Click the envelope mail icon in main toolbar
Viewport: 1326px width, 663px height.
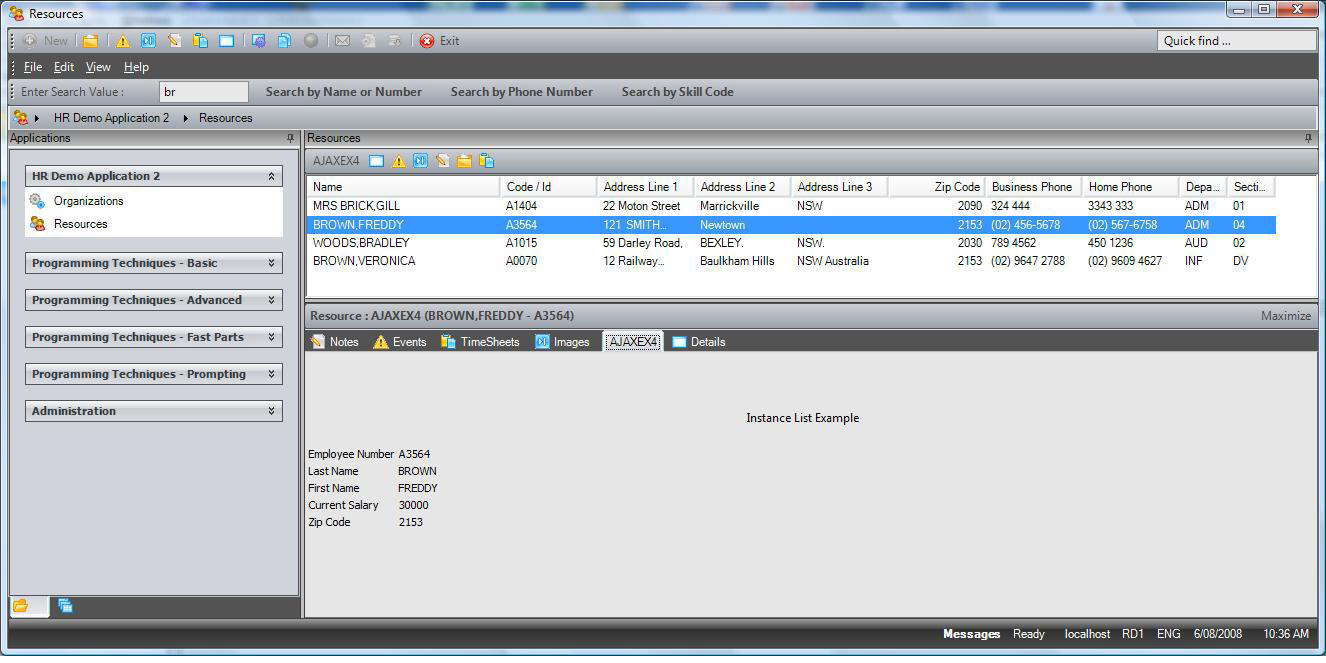pyautogui.click(x=342, y=41)
